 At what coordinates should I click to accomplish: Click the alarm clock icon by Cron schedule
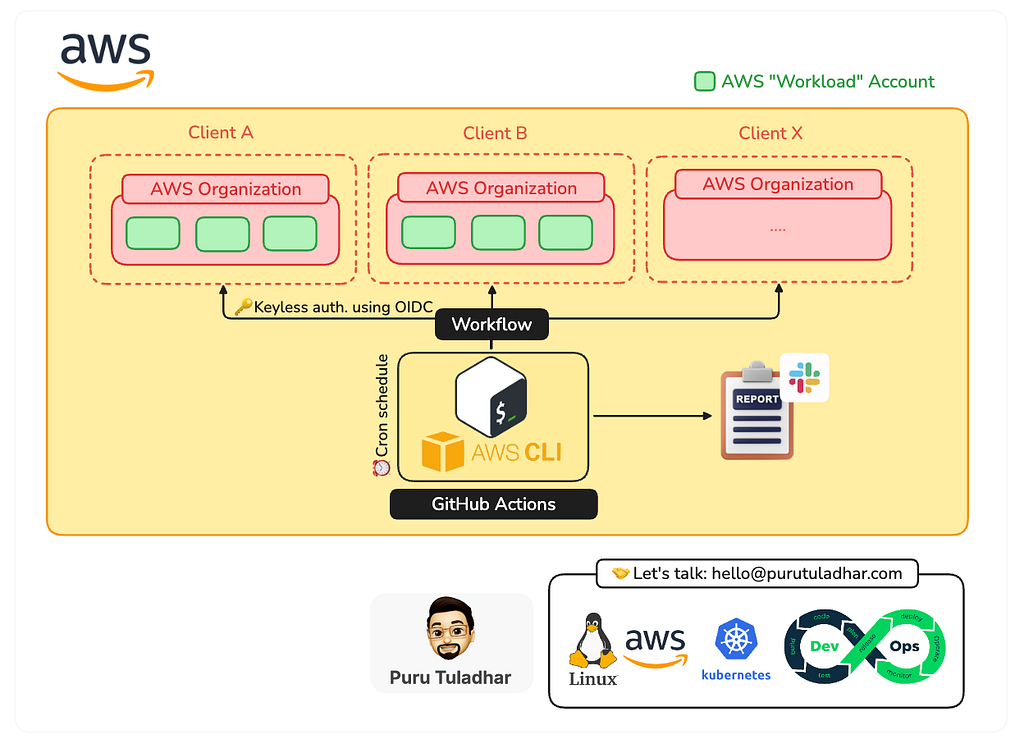[381, 468]
